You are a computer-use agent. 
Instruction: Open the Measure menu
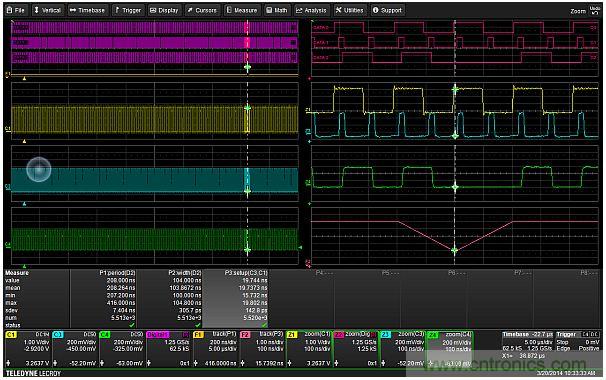(x=242, y=10)
